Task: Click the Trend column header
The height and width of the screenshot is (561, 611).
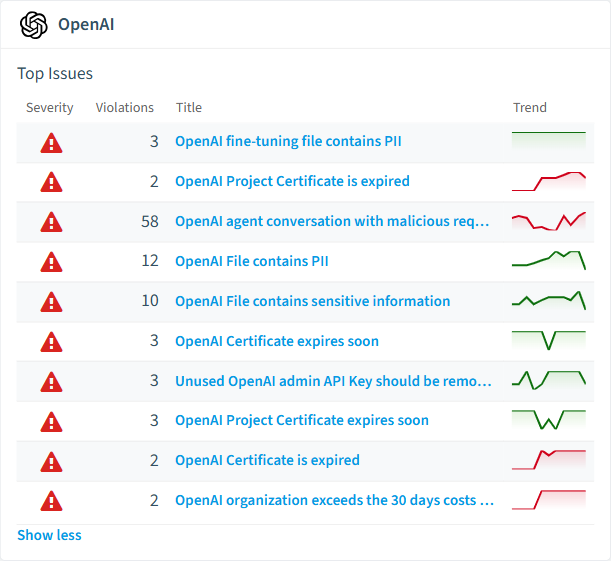Action: point(530,108)
